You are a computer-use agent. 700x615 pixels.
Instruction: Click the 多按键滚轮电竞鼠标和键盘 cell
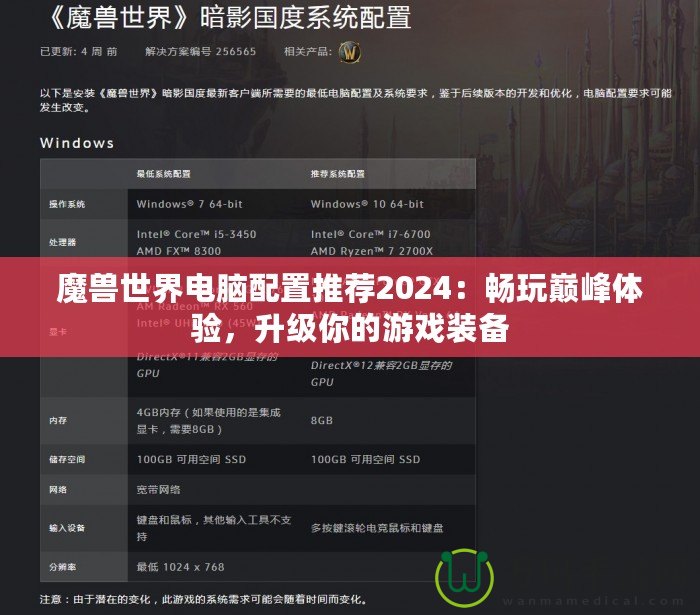coord(377,528)
